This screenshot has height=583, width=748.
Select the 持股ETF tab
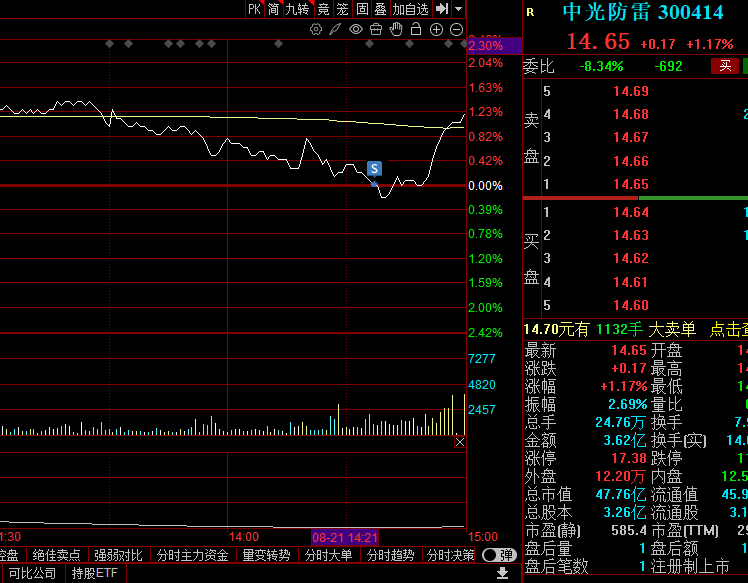(94, 573)
